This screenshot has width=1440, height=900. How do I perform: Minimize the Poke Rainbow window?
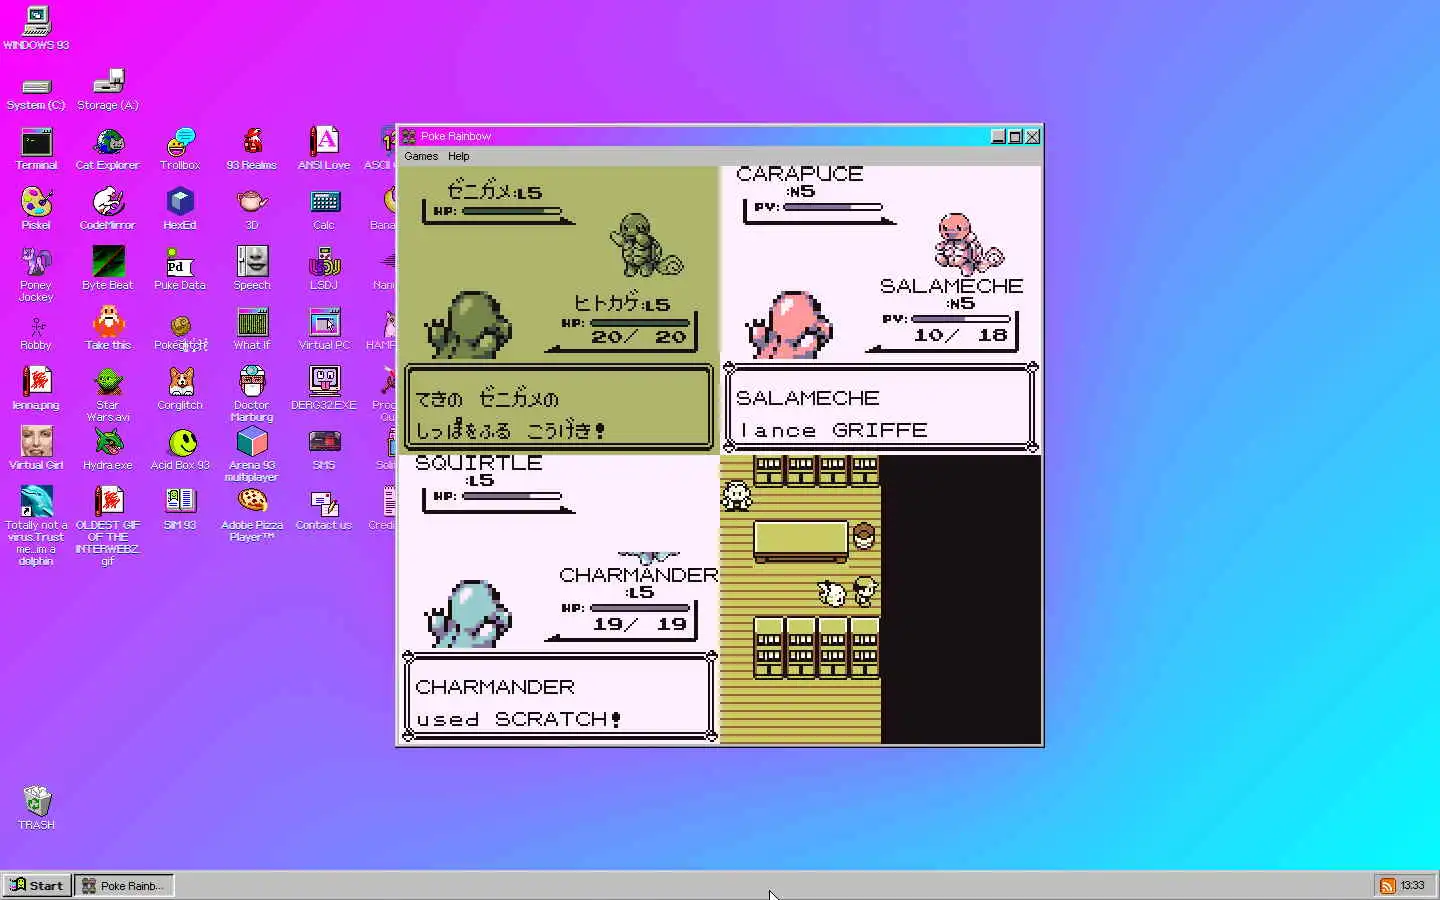click(998, 136)
